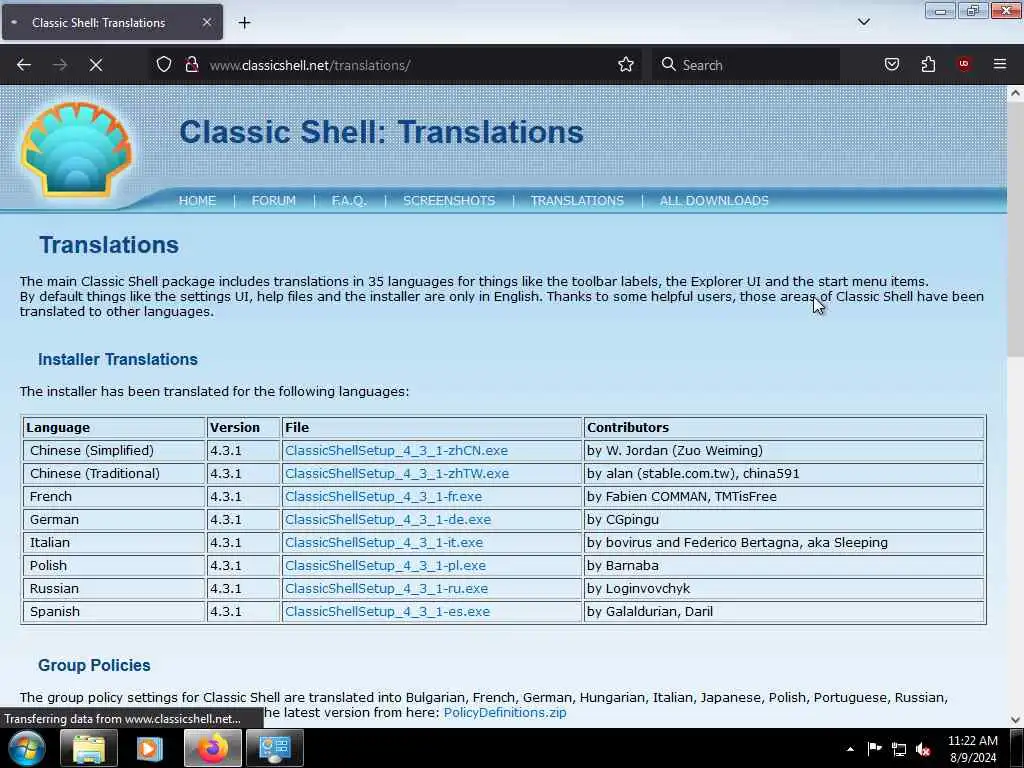Open the FORUM navigation item
The image size is (1024, 768).
[274, 200]
